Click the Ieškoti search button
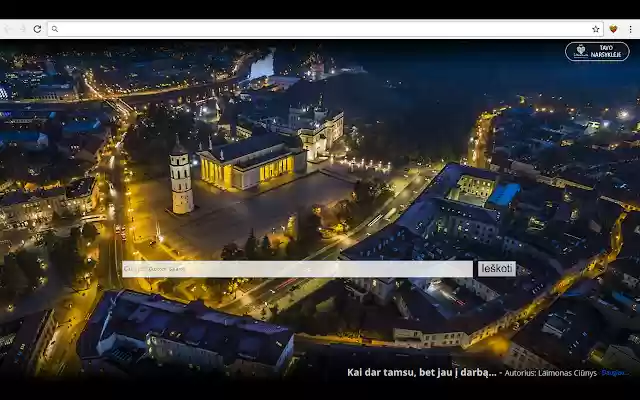This screenshot has height=400, width=640. pyautogui.click(x=497, y=269)
